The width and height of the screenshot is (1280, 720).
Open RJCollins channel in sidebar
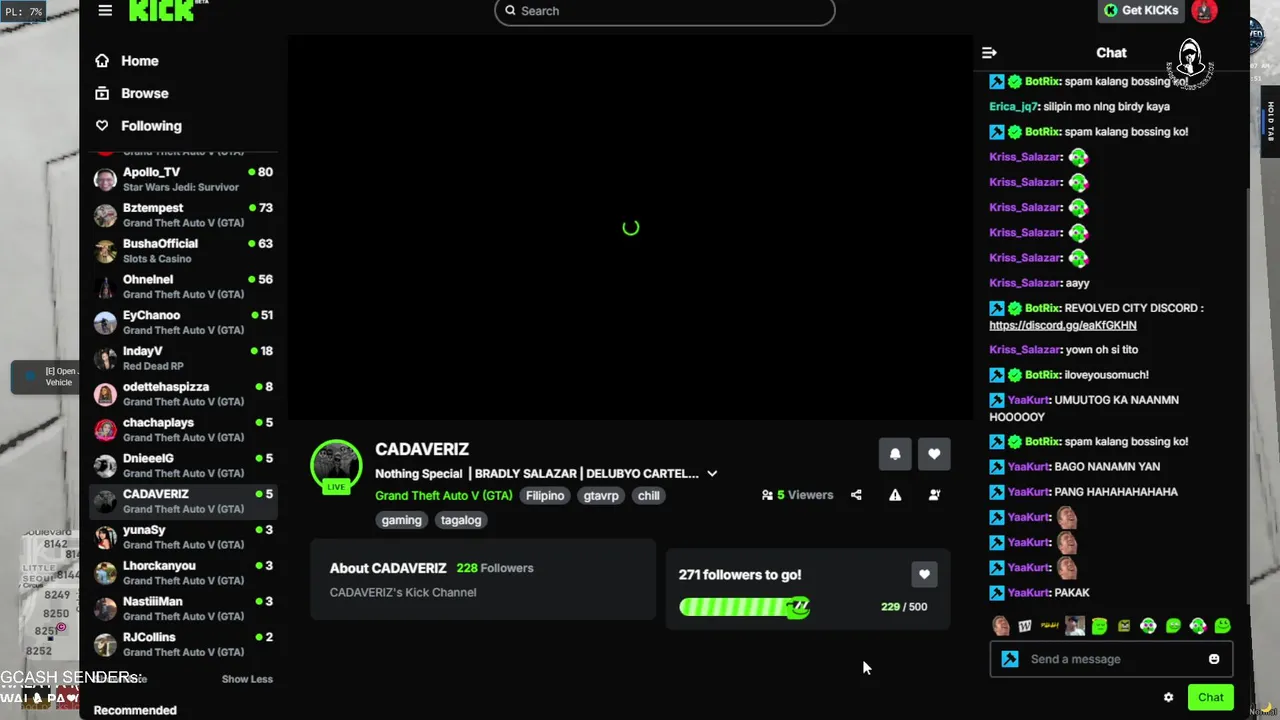click(x=183, y=644)
